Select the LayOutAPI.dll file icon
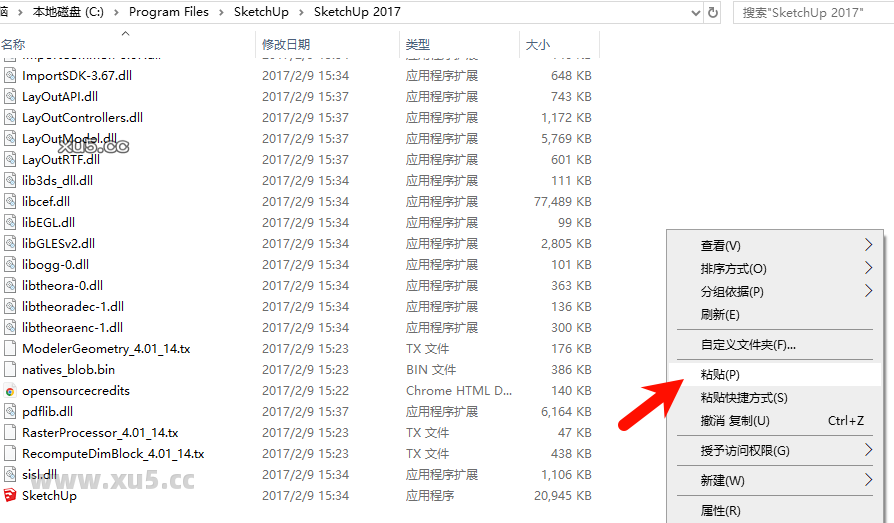This screenshot has width=894, height=523. pyautogui.click(x=10, y=97)
